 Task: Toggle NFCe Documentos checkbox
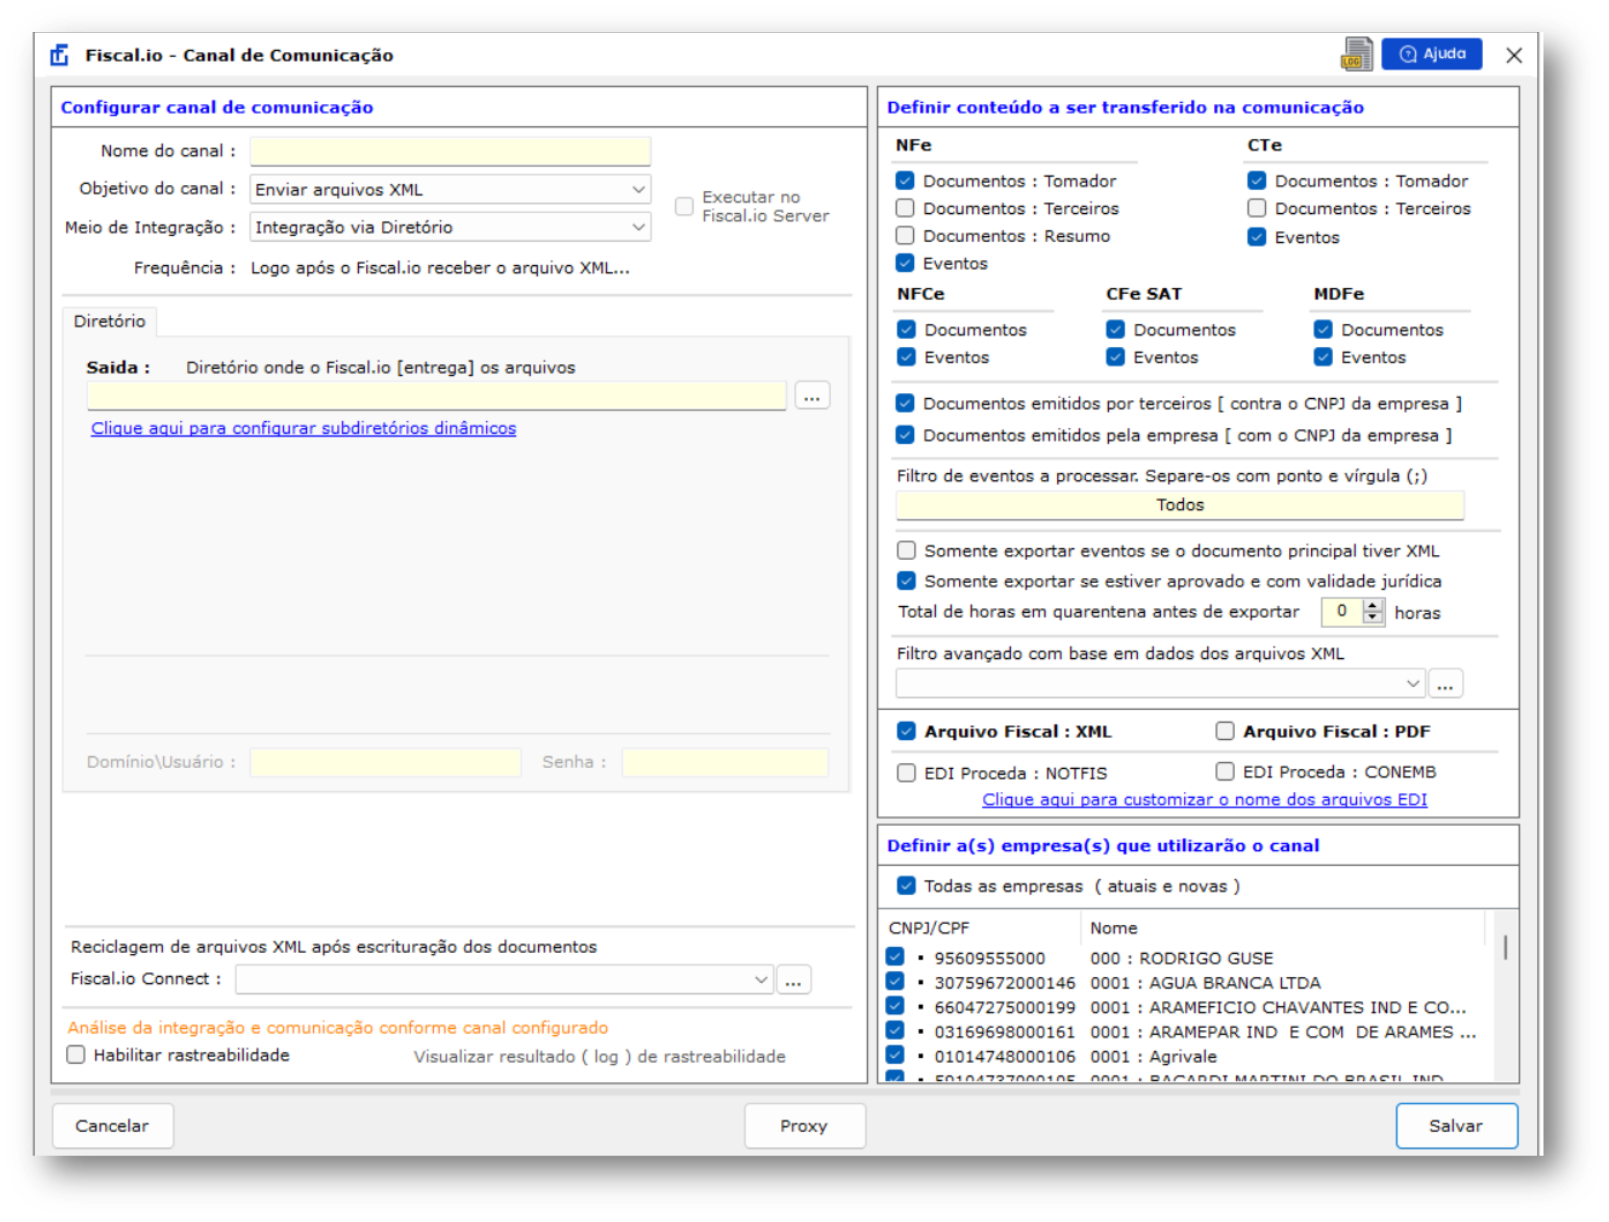(x=906, y=329)
